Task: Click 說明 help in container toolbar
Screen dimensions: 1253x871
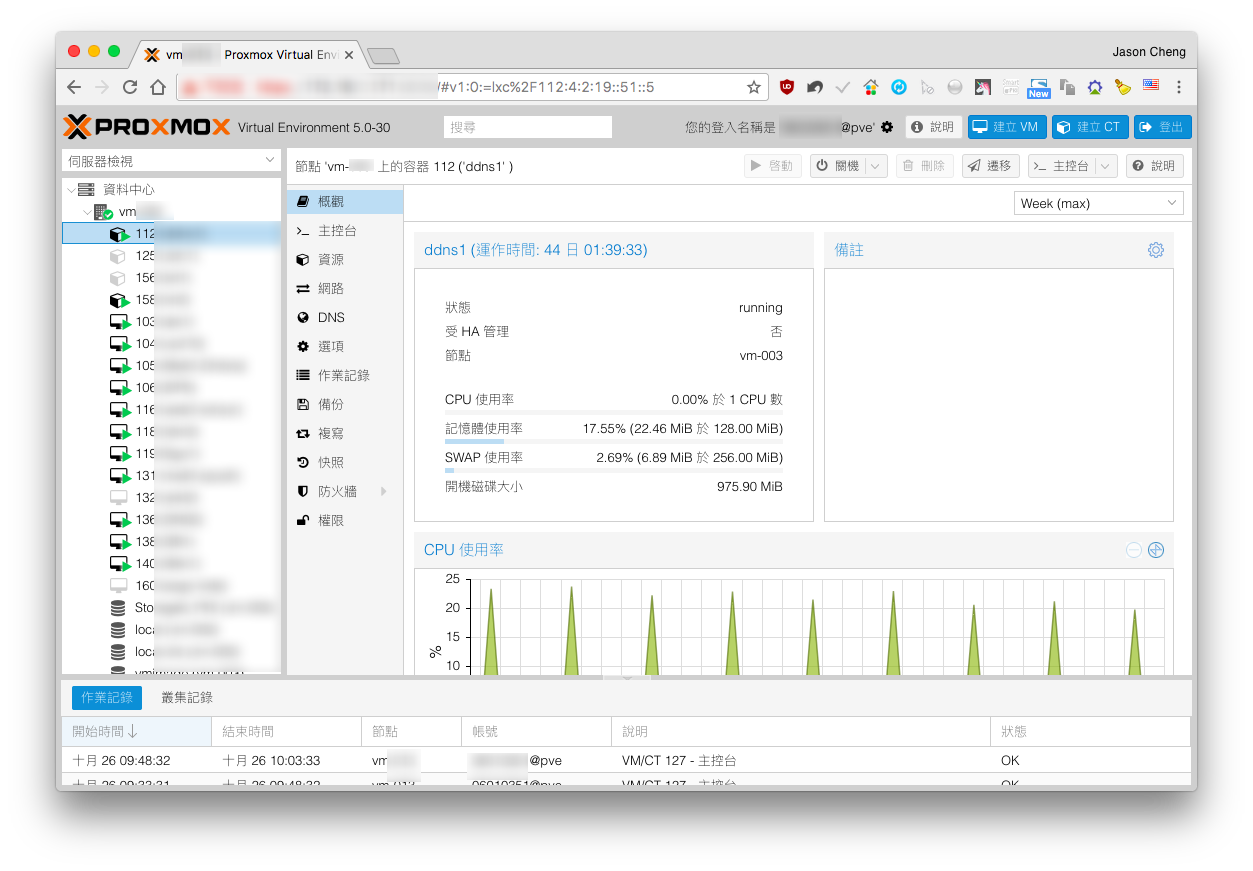Action: (1155, 166)
